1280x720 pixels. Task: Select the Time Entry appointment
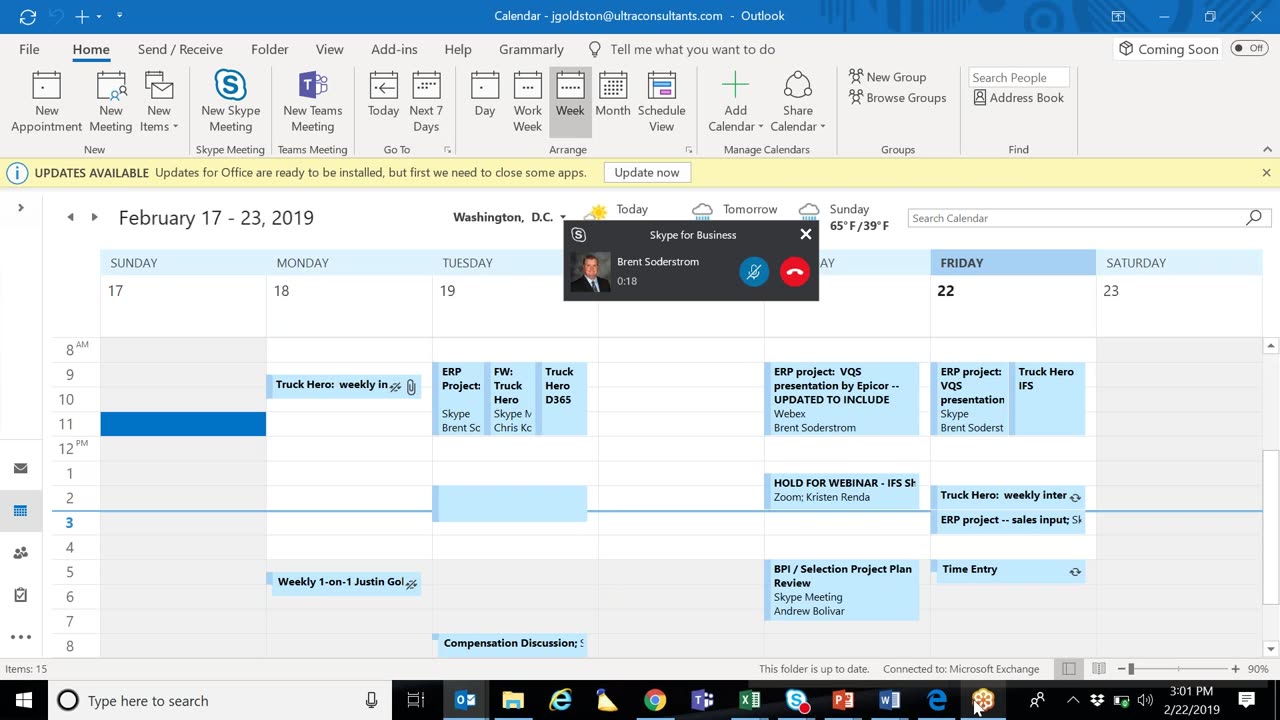(x=1009, y=569)
